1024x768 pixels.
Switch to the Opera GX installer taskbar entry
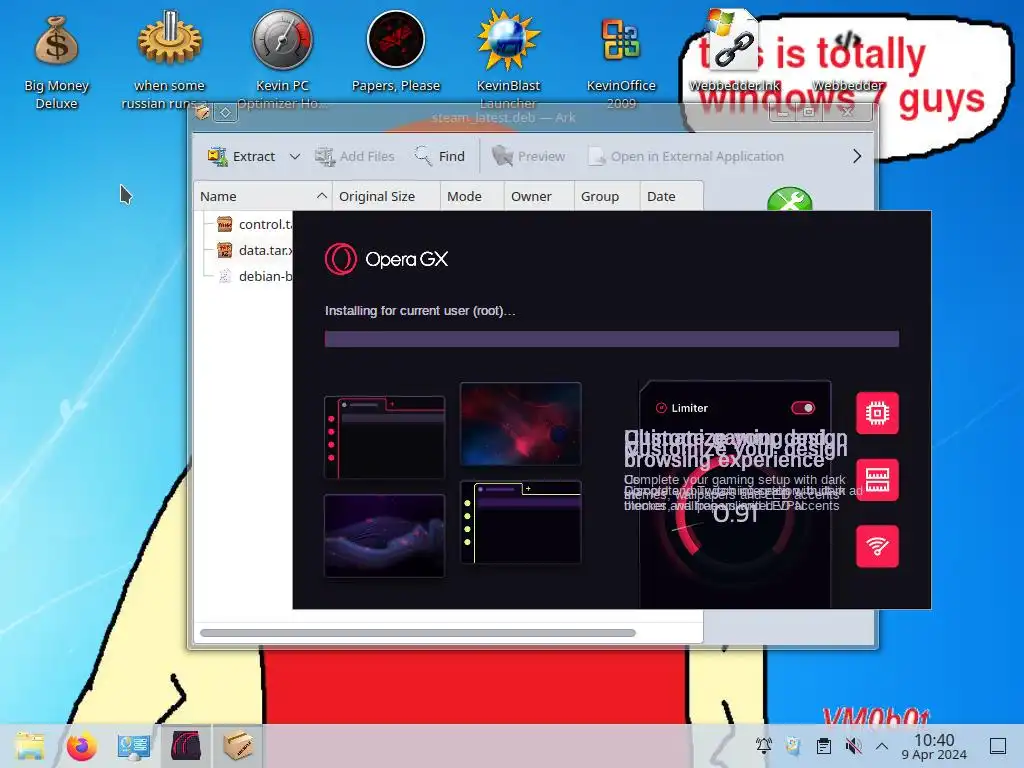click(x=185, y=746)
